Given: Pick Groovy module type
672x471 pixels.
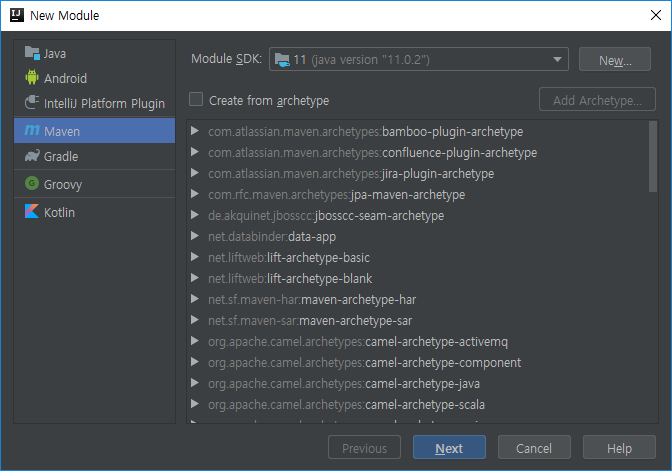Looking at the screenshot, I should [x=94, y=184].
